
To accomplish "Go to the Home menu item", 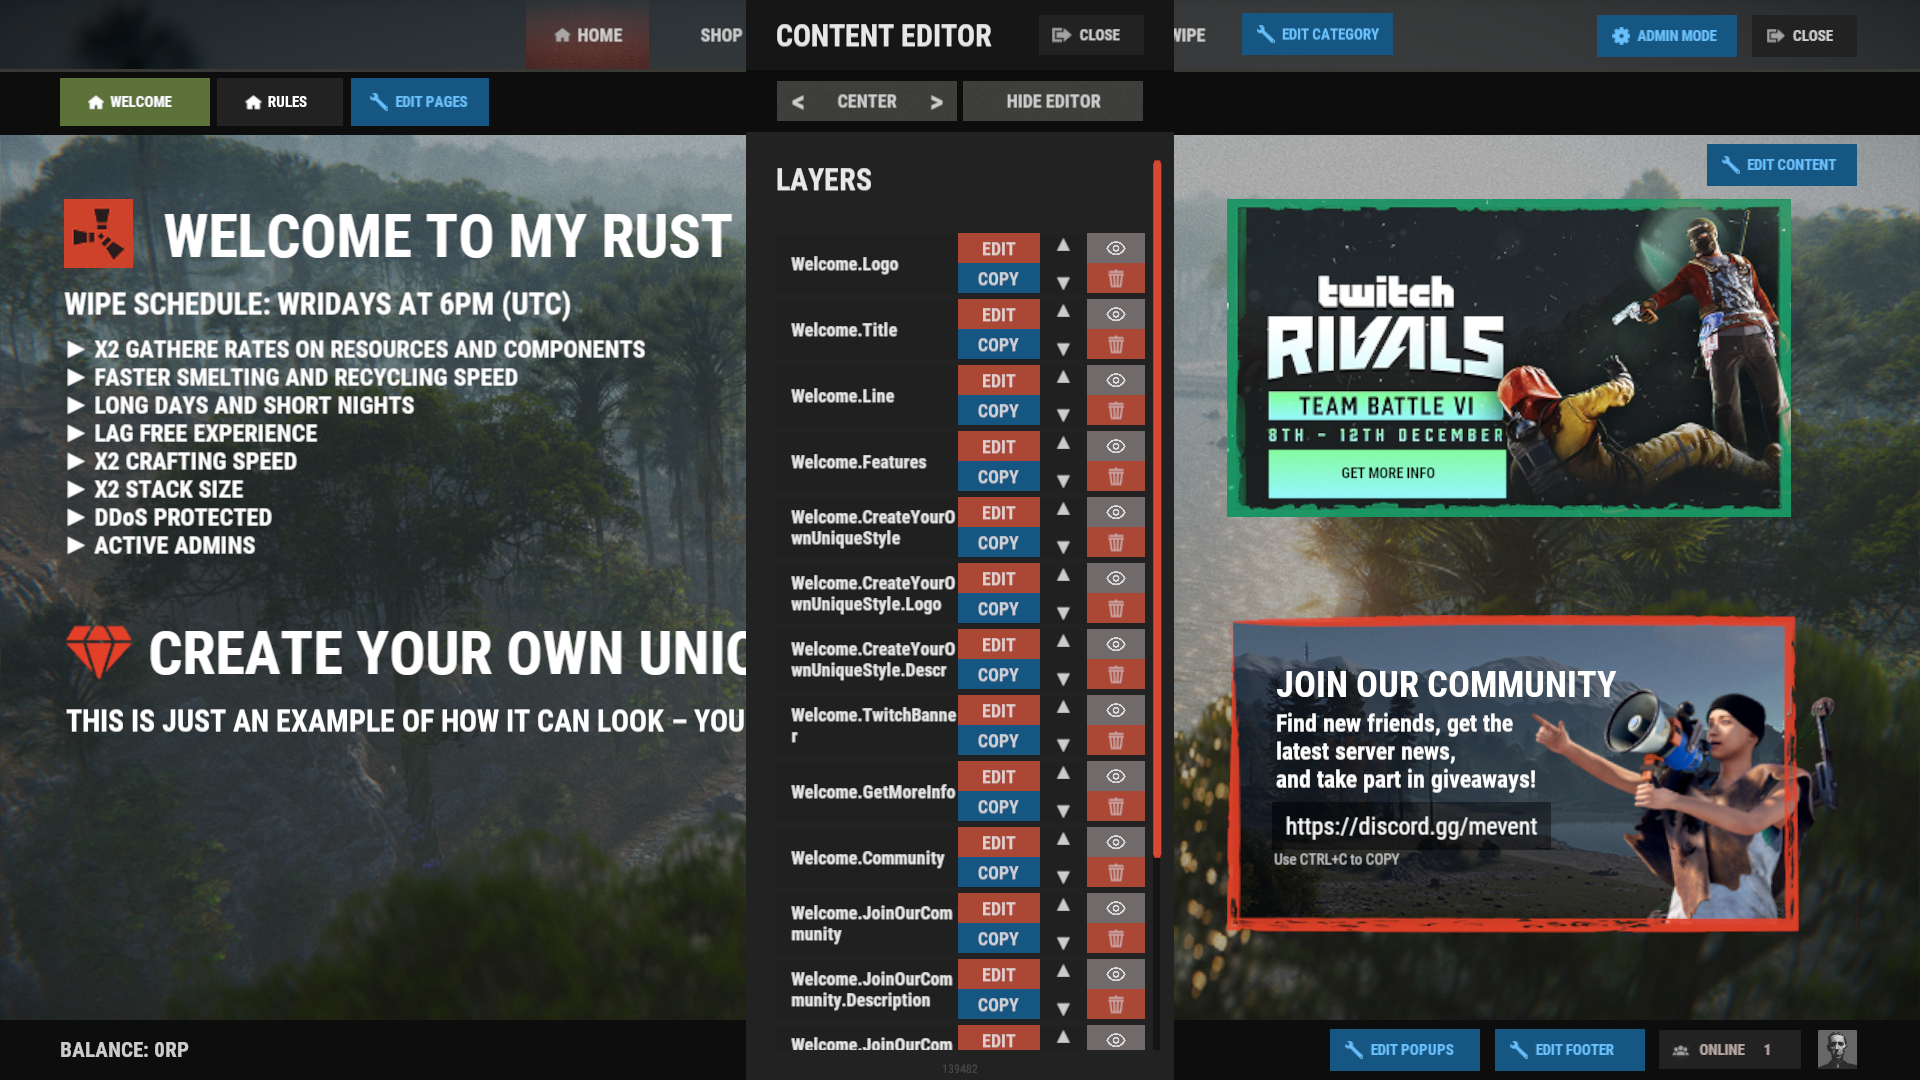I will pyautogui.click(x=588, y=35).
